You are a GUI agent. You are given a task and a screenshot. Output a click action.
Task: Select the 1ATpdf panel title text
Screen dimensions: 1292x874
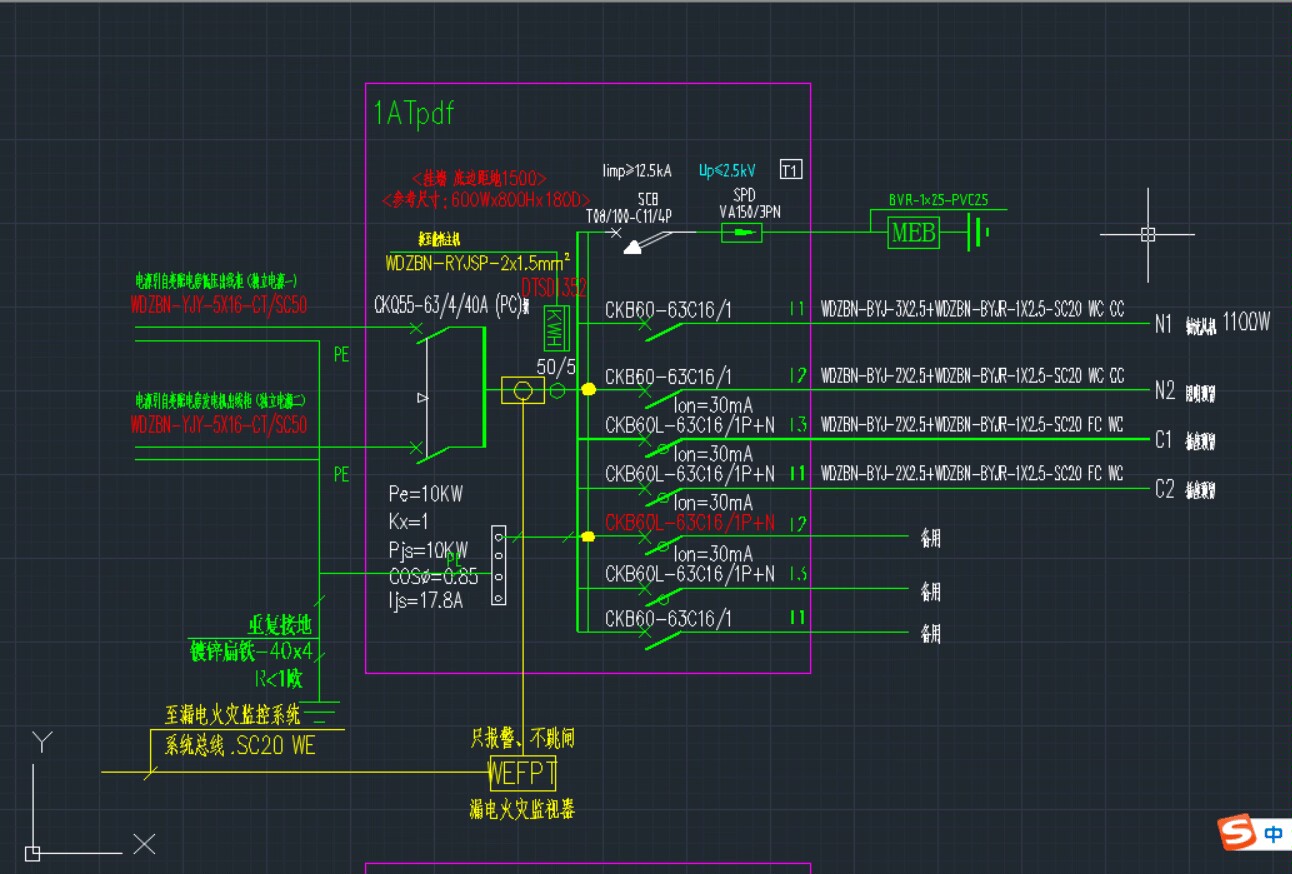coord(414,113)
